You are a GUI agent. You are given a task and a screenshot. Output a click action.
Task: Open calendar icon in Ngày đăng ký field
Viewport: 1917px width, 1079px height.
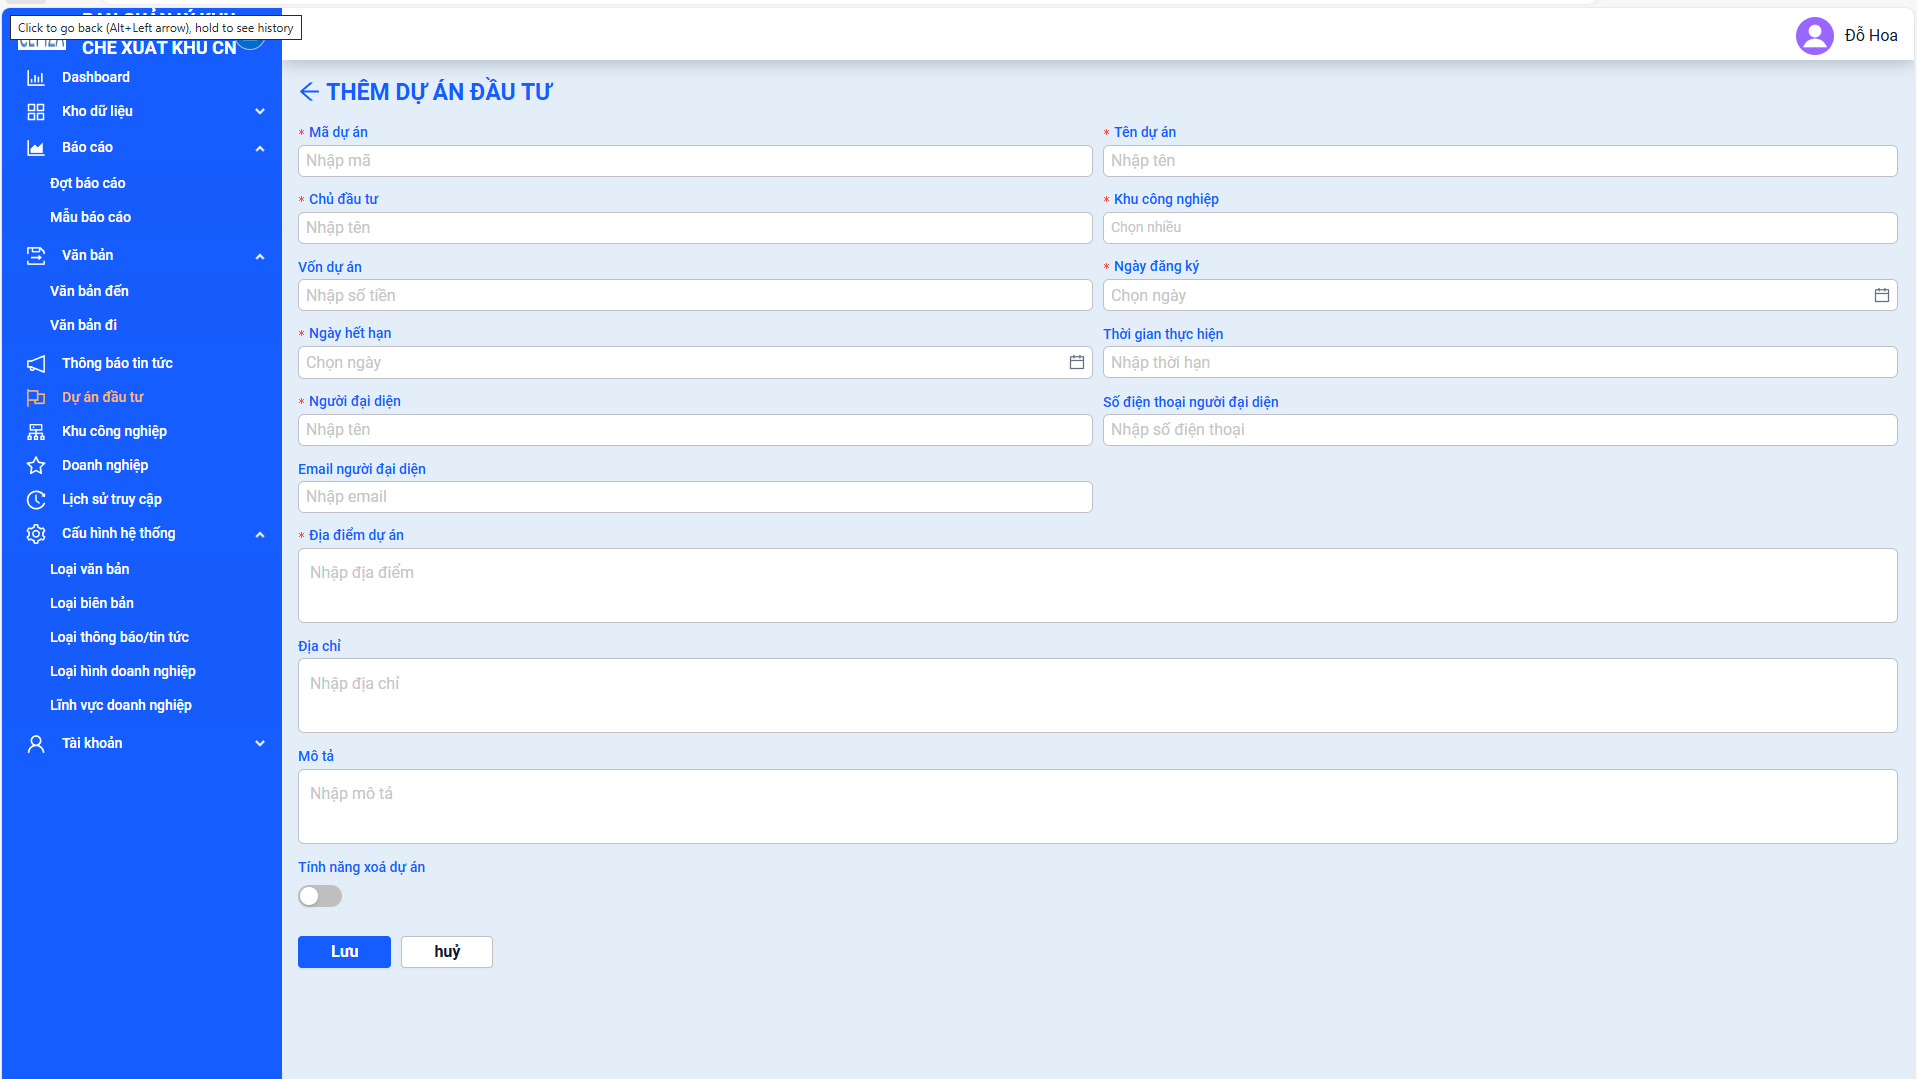pos(1881,296)
